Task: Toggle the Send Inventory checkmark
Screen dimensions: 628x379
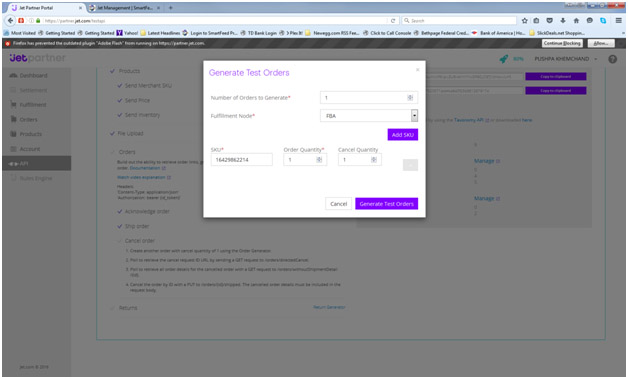Action: 120,115
